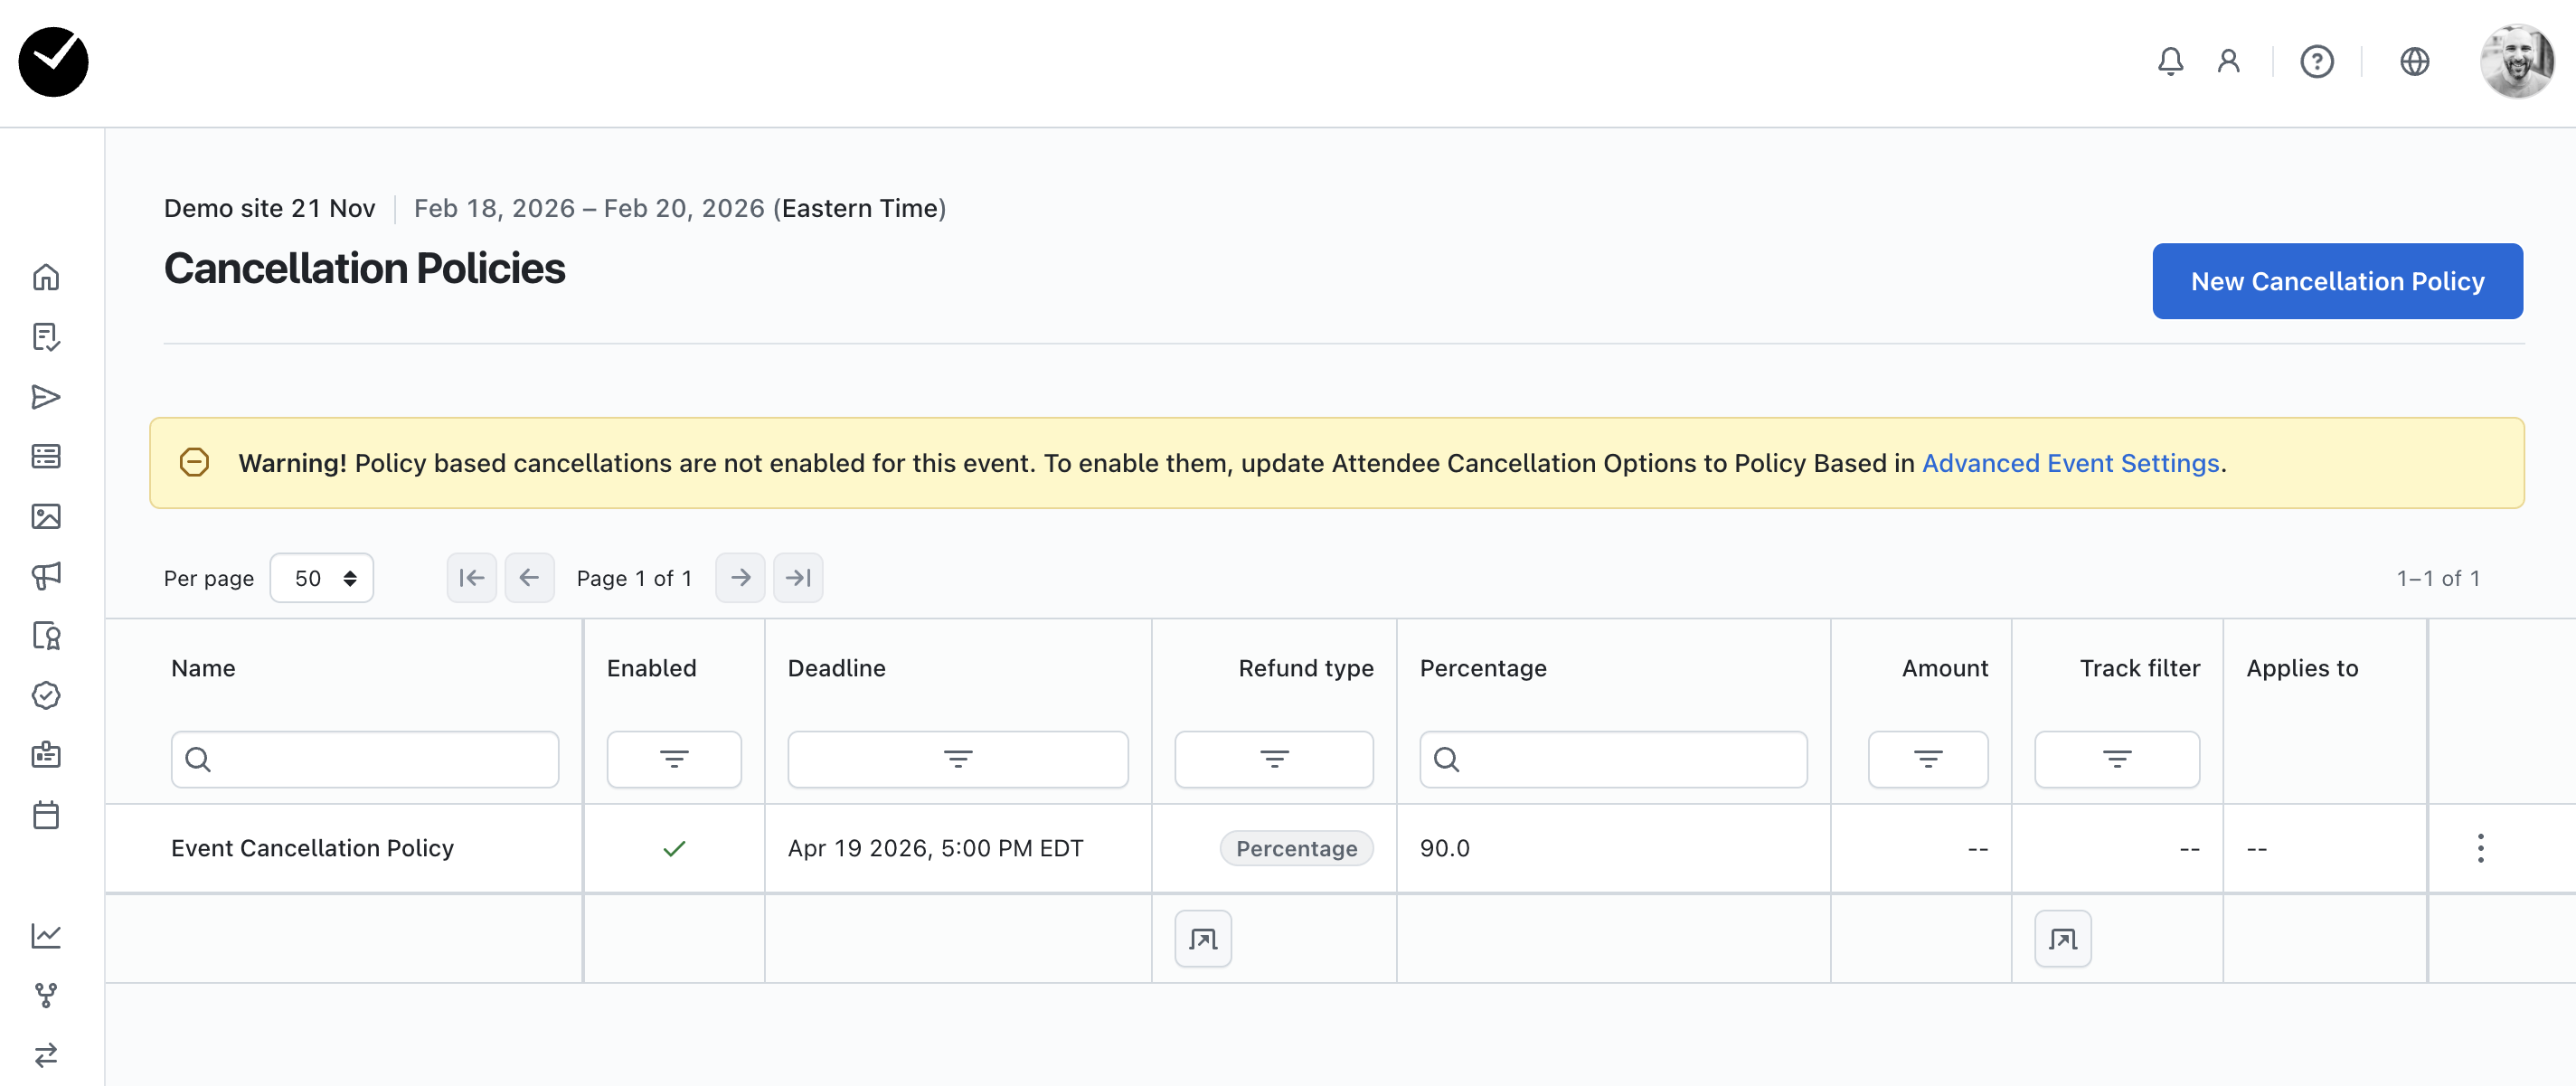Click the Refund type footer summary icon
Viewport: 2576px width, 1086px height.
1203,938
